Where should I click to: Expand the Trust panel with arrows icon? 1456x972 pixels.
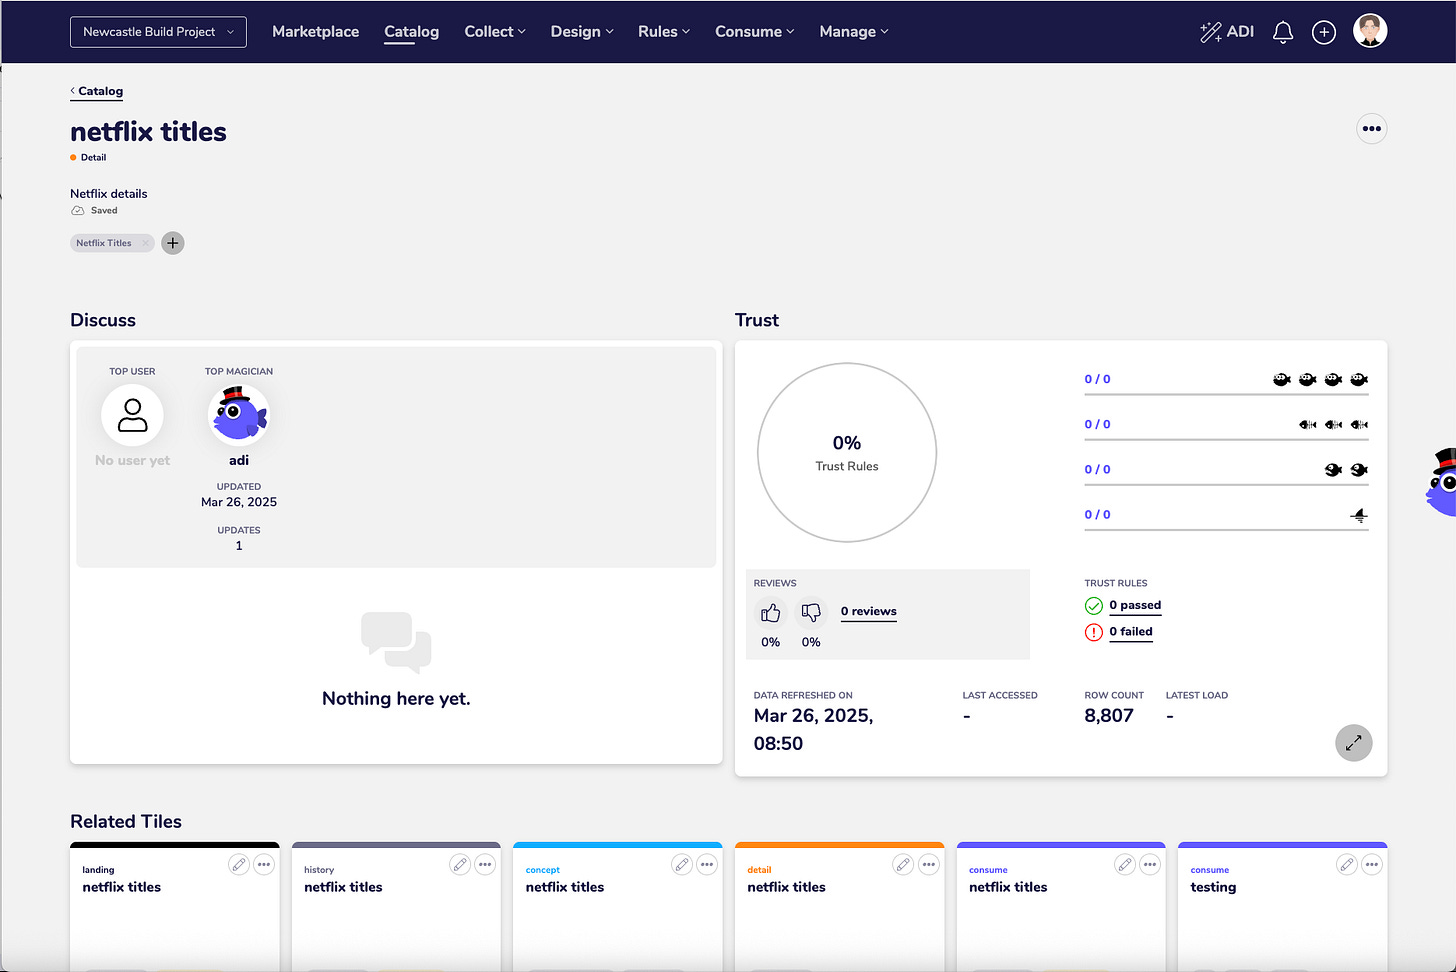pos(1354,743)
